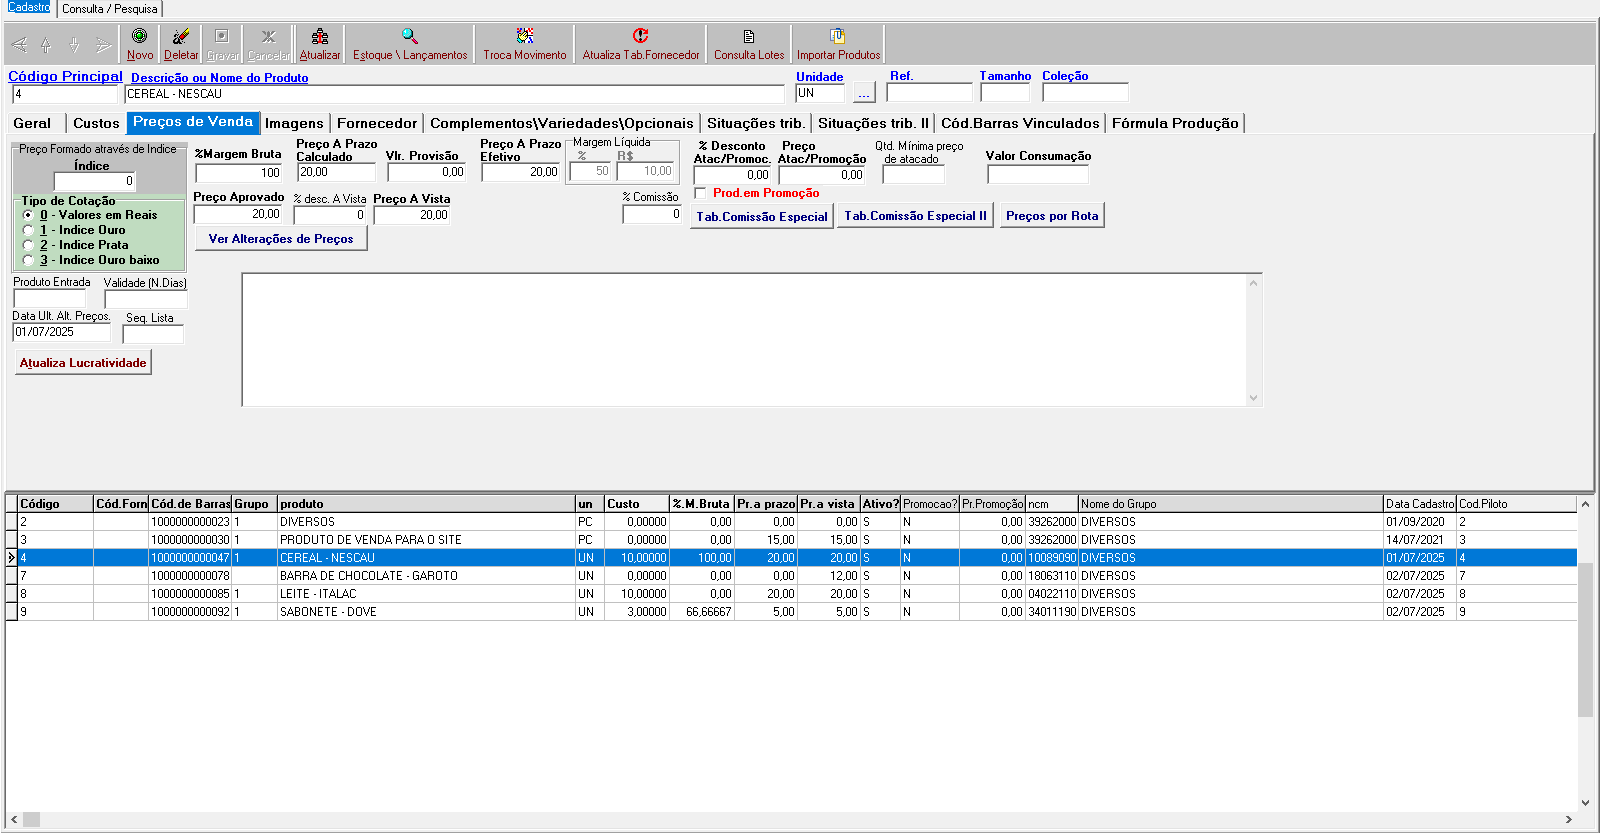Switch to the Custos tab

point(96,123)
